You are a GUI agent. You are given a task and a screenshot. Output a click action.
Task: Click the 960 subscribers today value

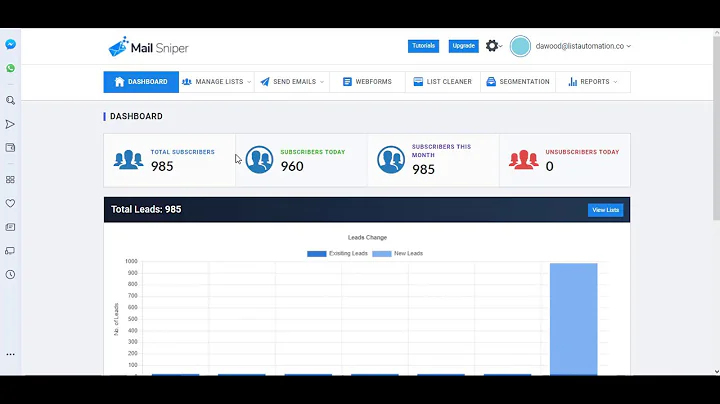coord(292,166)
